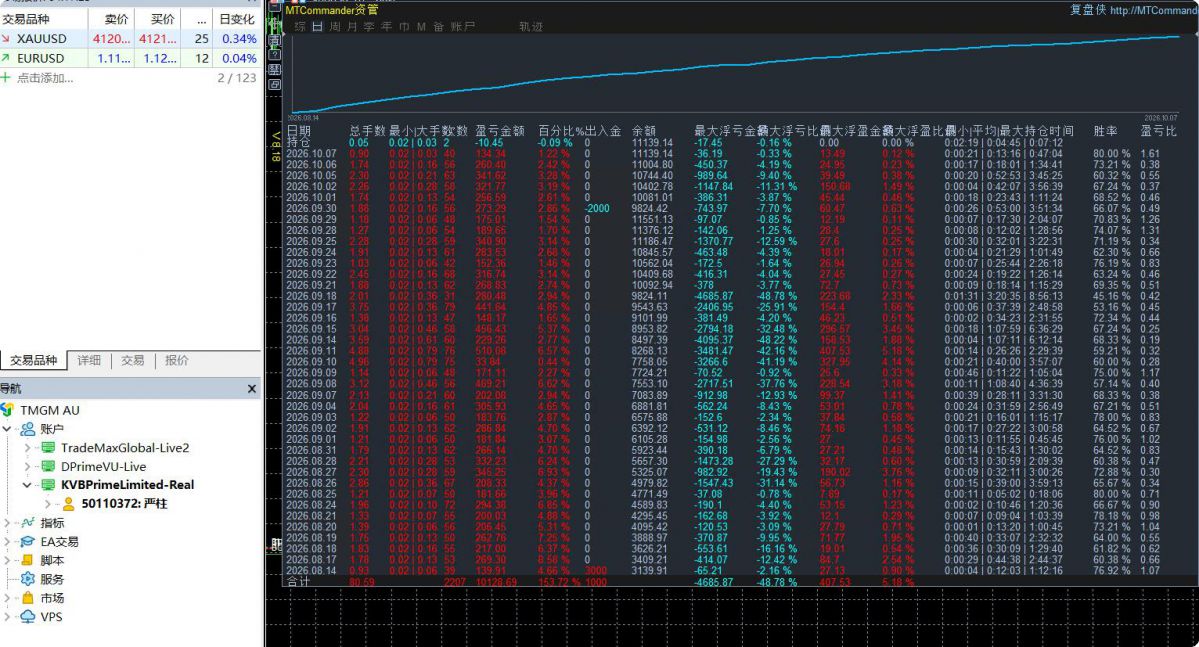Click the 日变化 column header
Viewport: 1199px width, 647px height.
pyautogui.click(x=237, y=19)
